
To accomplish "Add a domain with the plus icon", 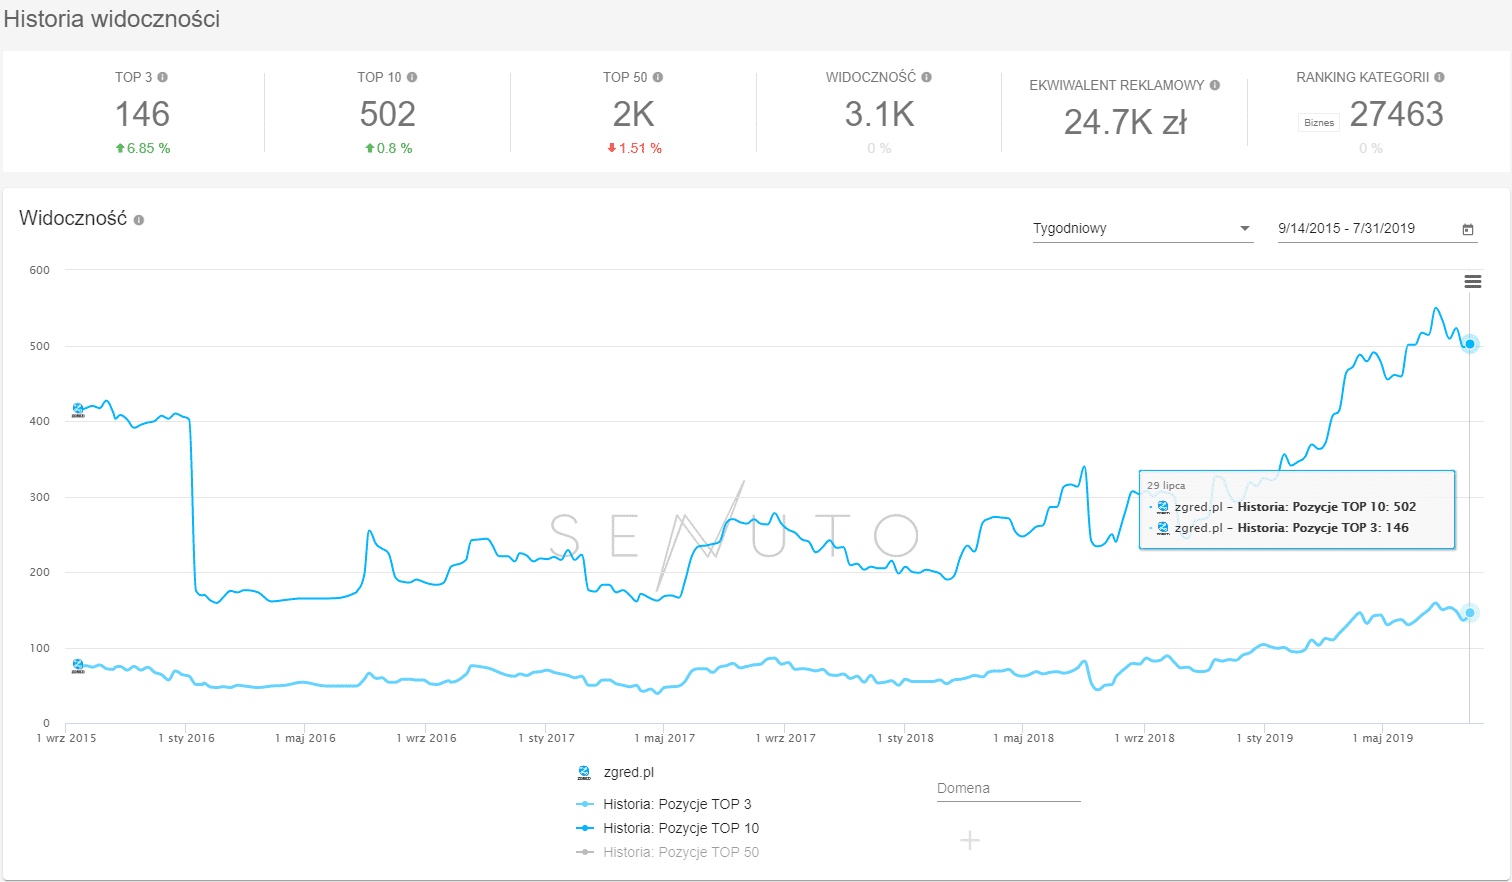I will tap(970, 840).
